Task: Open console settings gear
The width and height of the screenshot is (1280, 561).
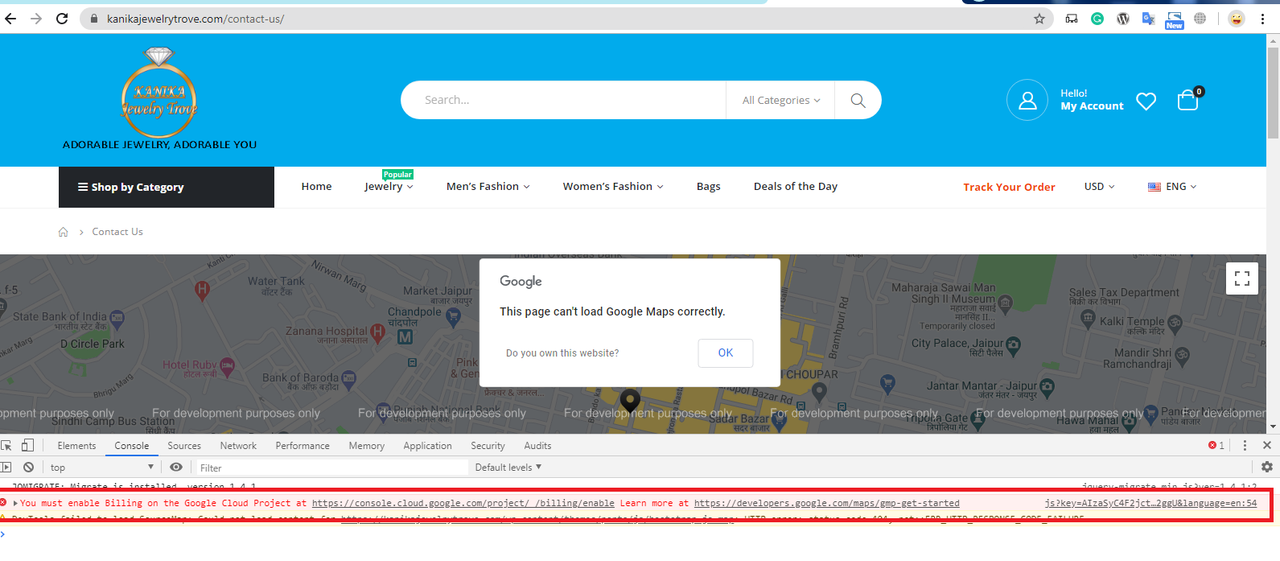Action: (1267, 467)
